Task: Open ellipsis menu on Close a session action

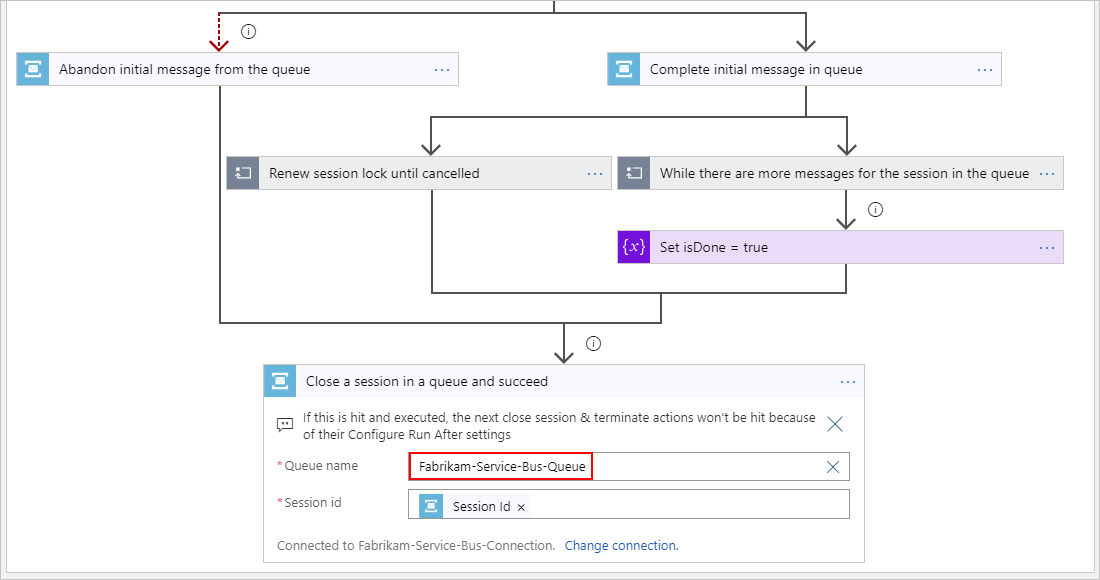Action: pos(848,381)
